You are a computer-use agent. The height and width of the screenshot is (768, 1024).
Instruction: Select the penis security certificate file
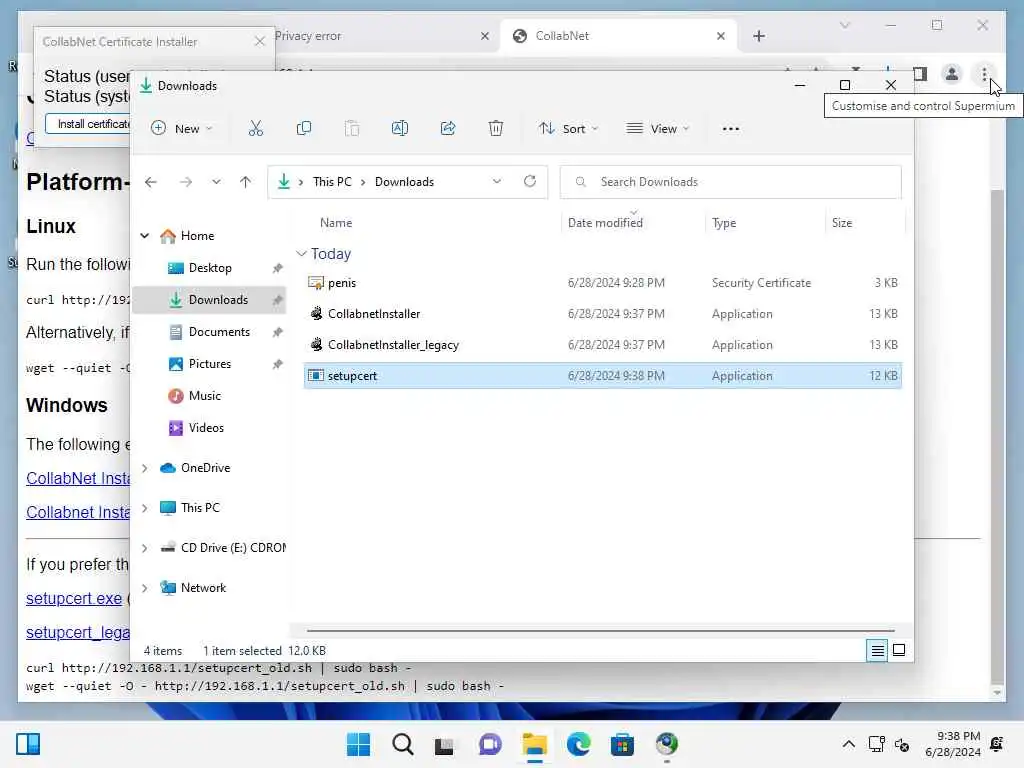click(602, 283)
